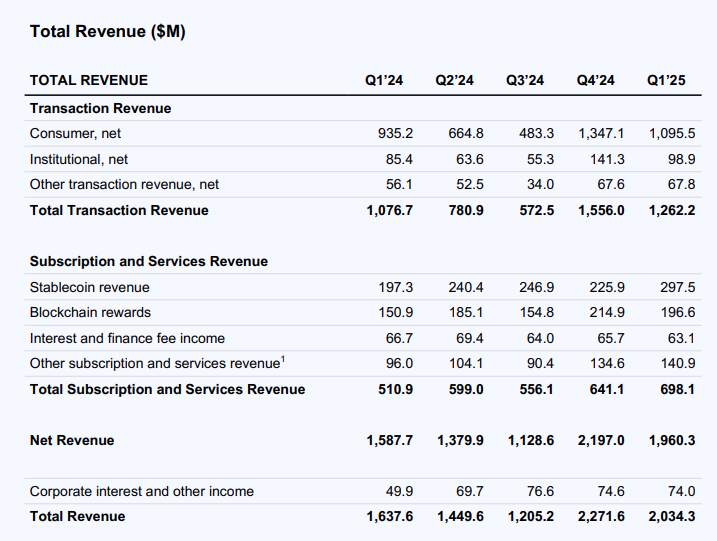
Task: Click Corporate interest and other income label
Action: 142,491
